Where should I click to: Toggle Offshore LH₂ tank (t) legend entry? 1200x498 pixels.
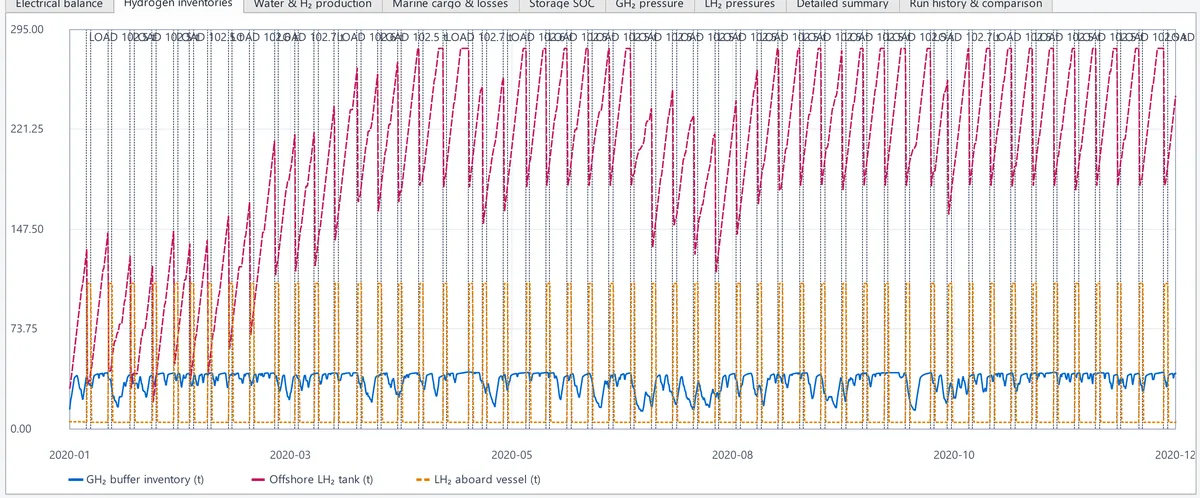(313, 479)
